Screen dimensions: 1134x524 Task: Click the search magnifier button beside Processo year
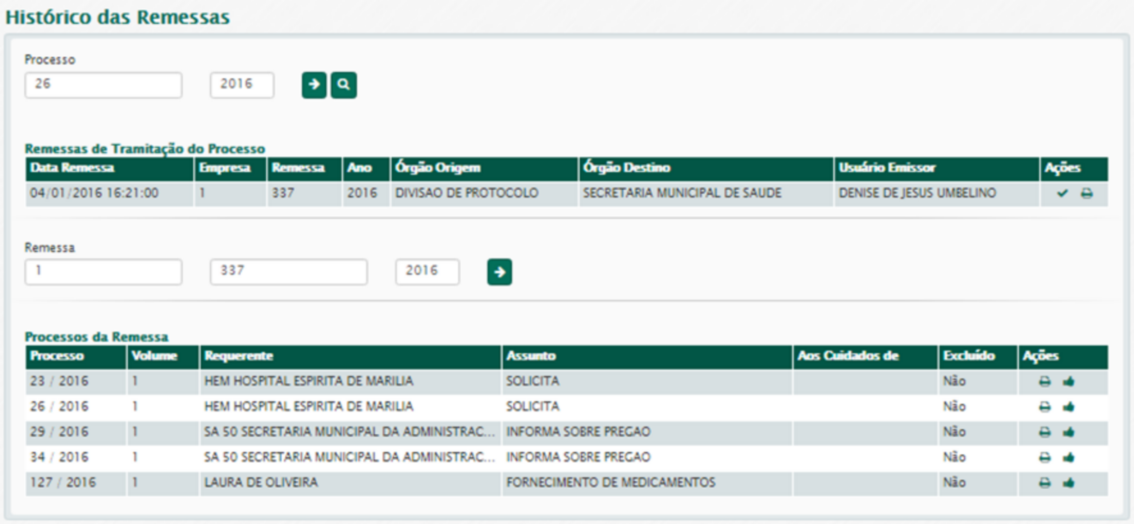pos(343,86)
